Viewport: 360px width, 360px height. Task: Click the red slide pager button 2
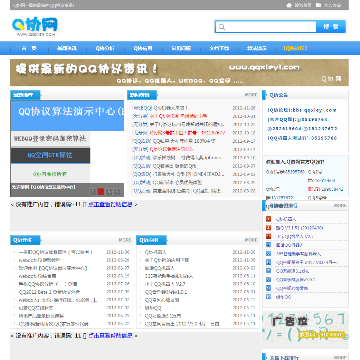[x=101, y=192]
